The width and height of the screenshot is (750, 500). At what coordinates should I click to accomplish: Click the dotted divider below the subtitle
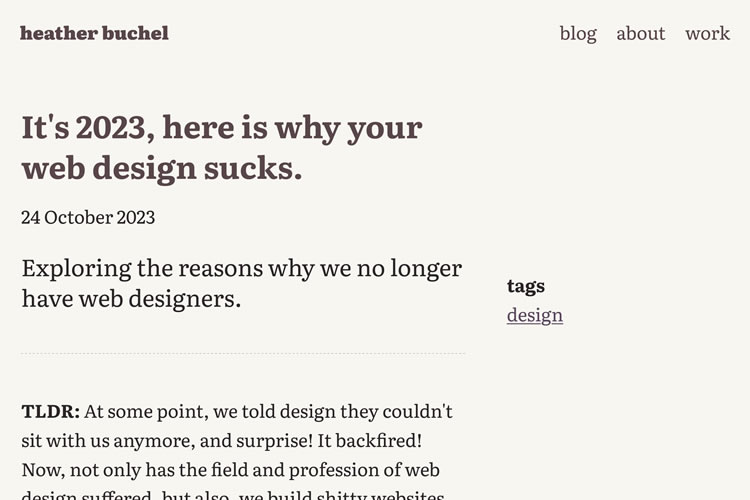tap(243, 353)
